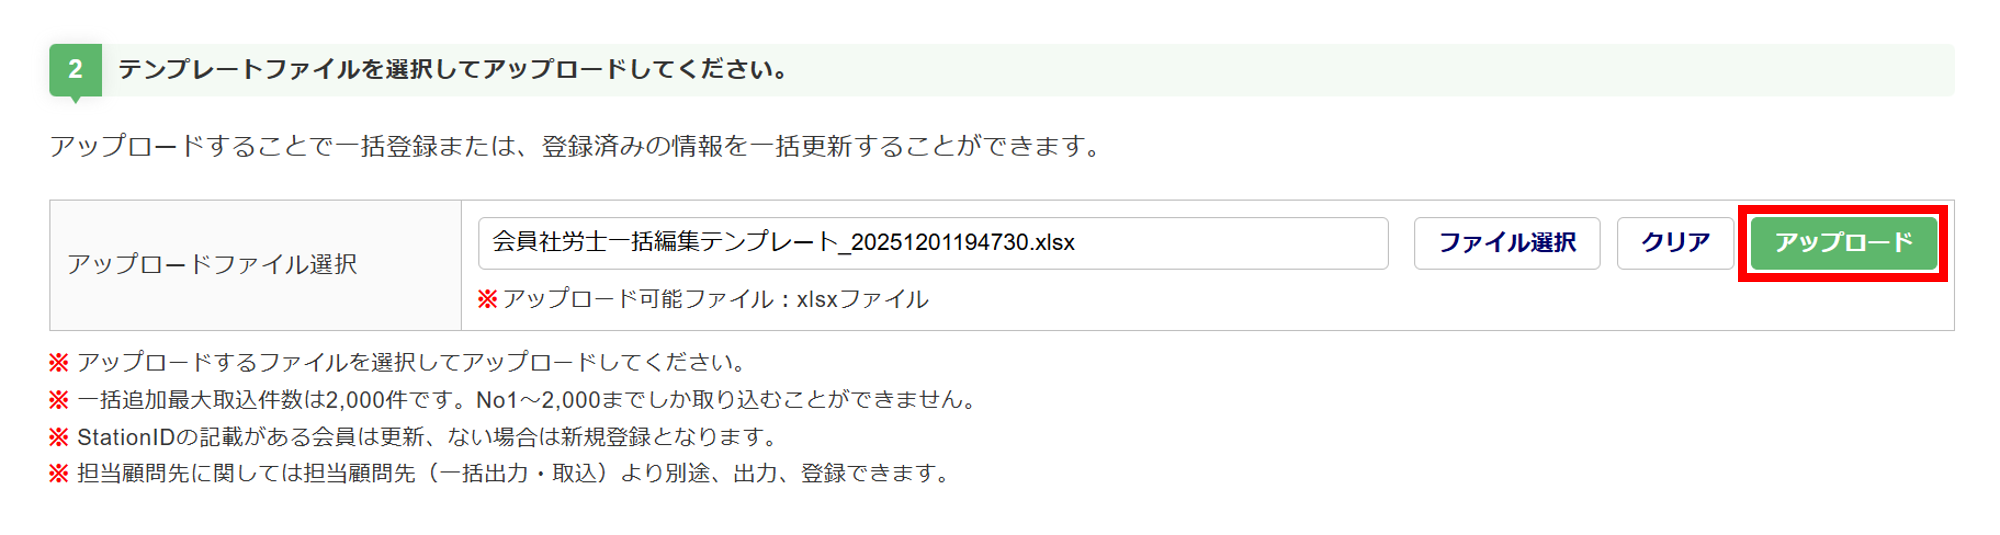Click ※ mark before the 担当顧問先 note
Image resolution: width=2000 pixels, height=535 pixels.
point(59,473)
